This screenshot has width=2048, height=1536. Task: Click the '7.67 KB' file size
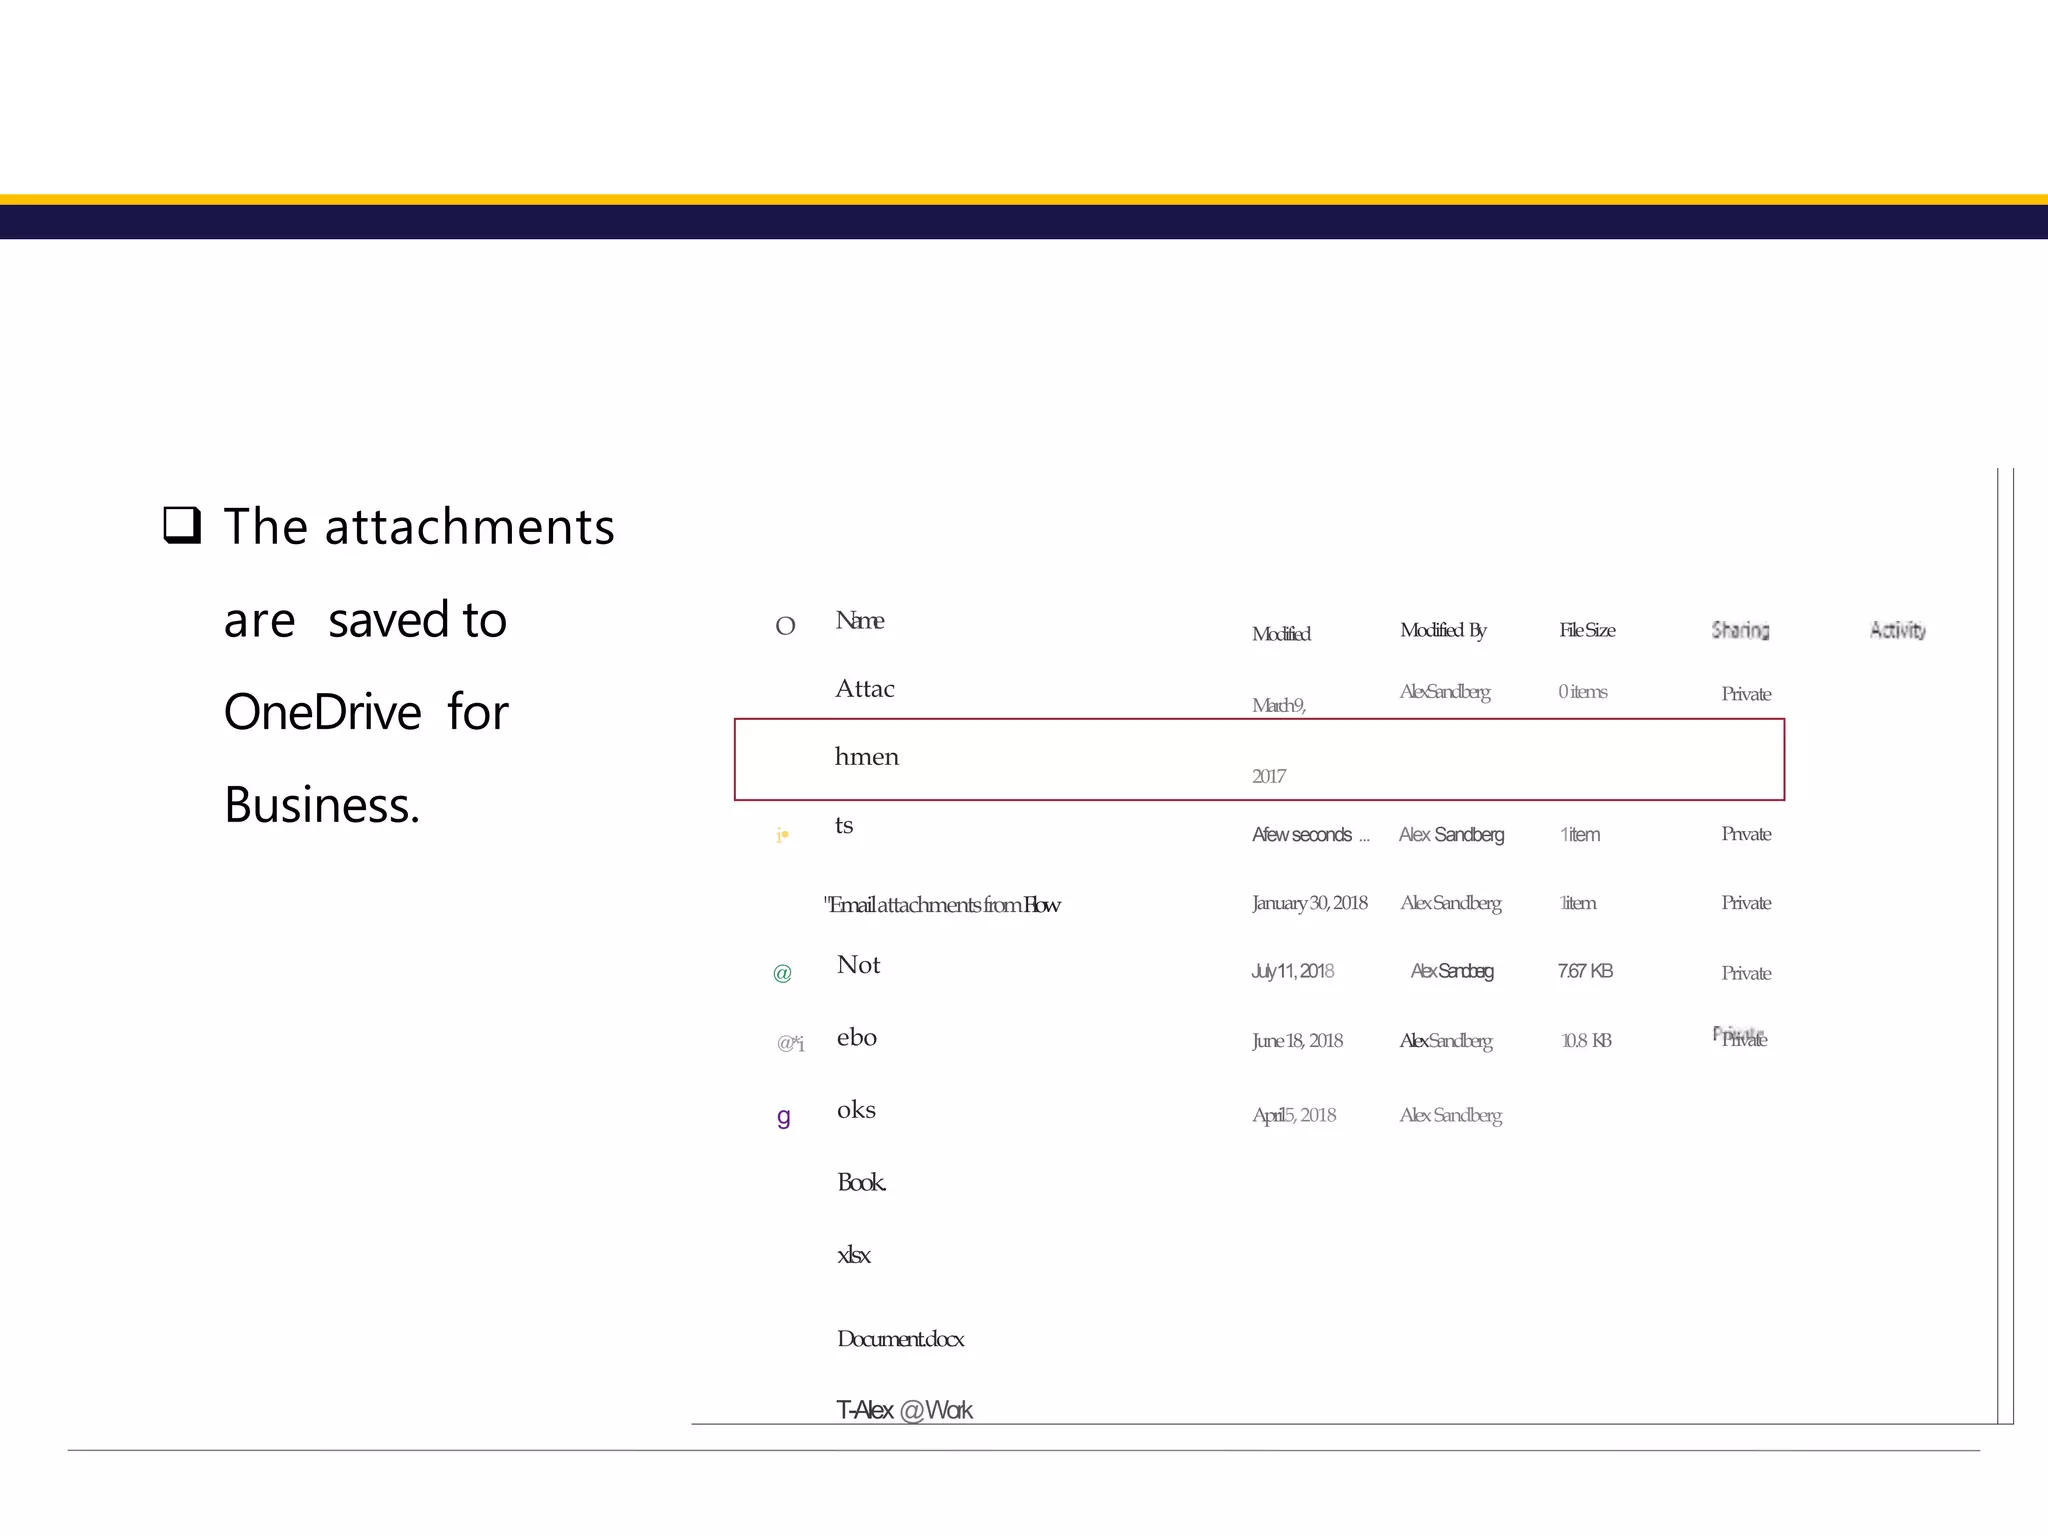coord(1585,971)
